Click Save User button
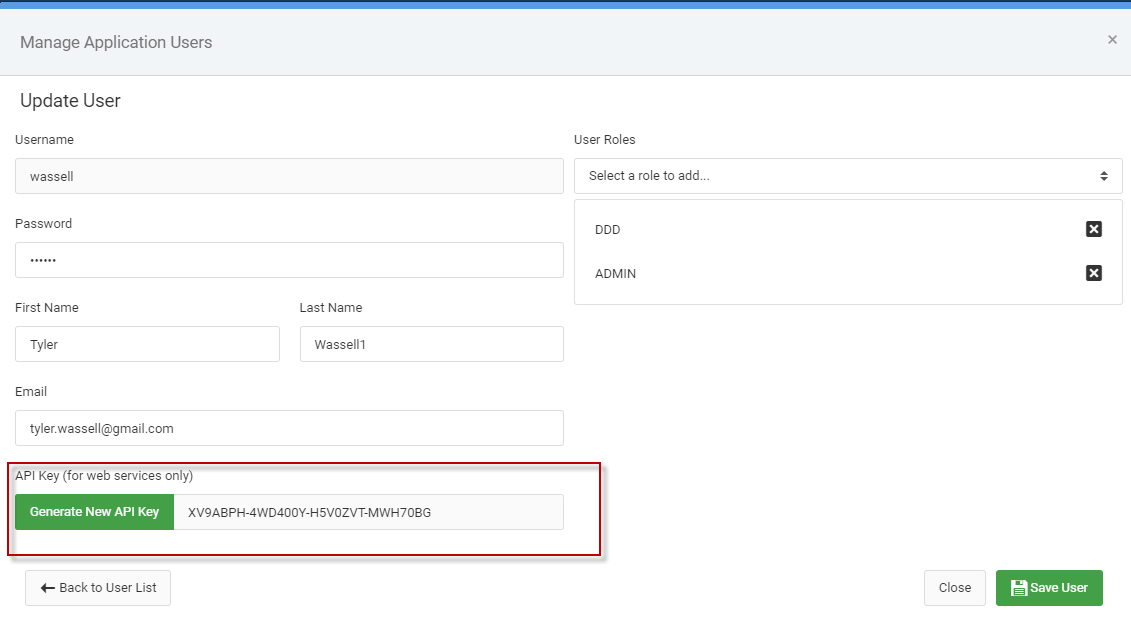The width and height of the screenshot is (1131, 628). 1049,588
